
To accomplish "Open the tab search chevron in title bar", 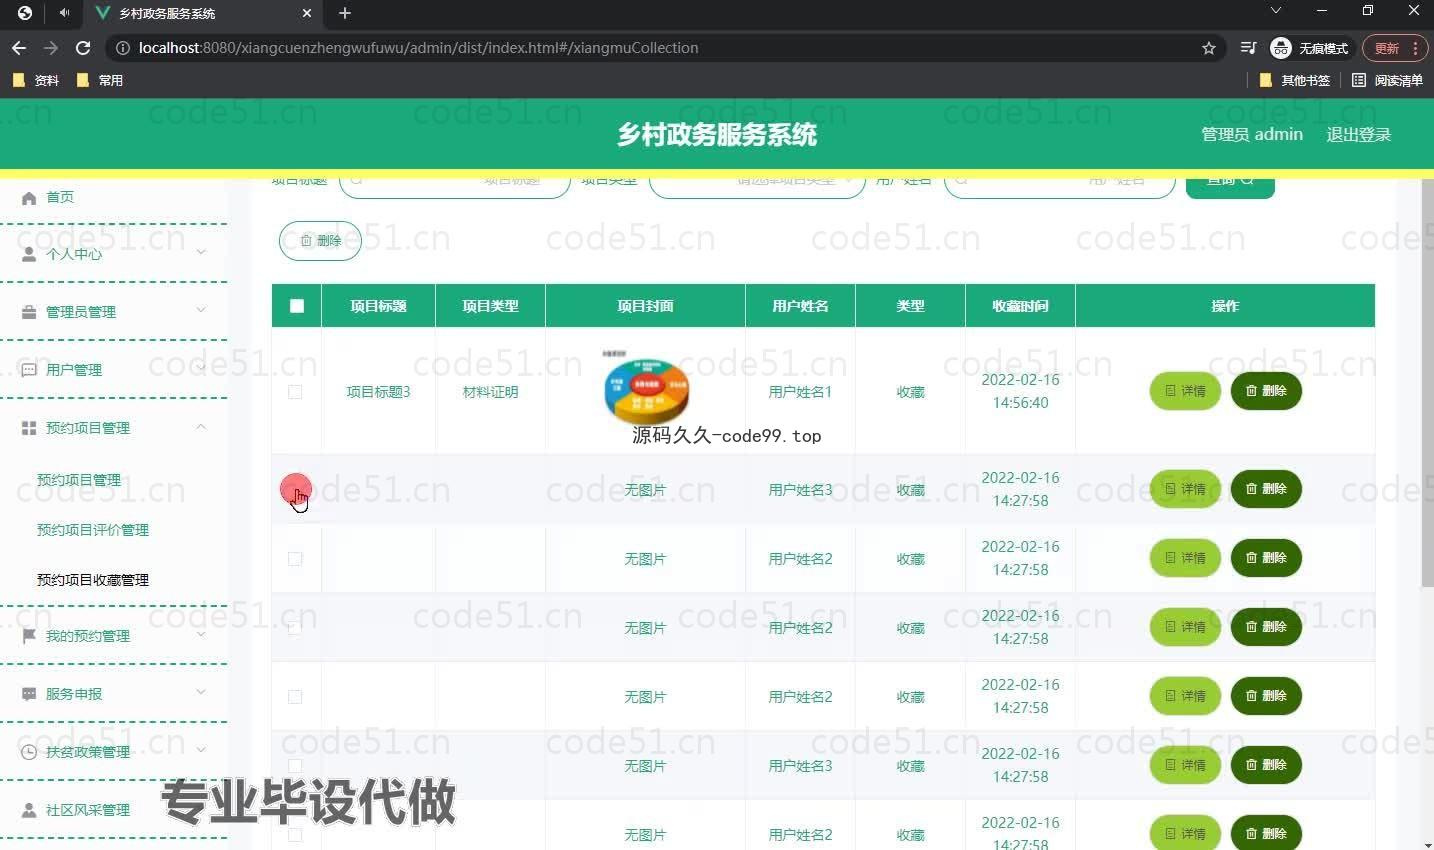I will pyautogui.click(x=1275, y=11).
